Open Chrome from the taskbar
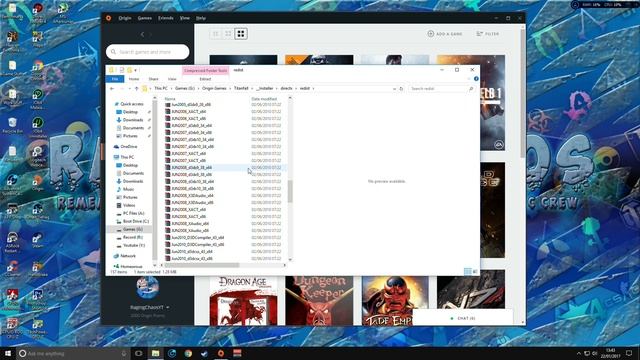 [x=188, y=353]
